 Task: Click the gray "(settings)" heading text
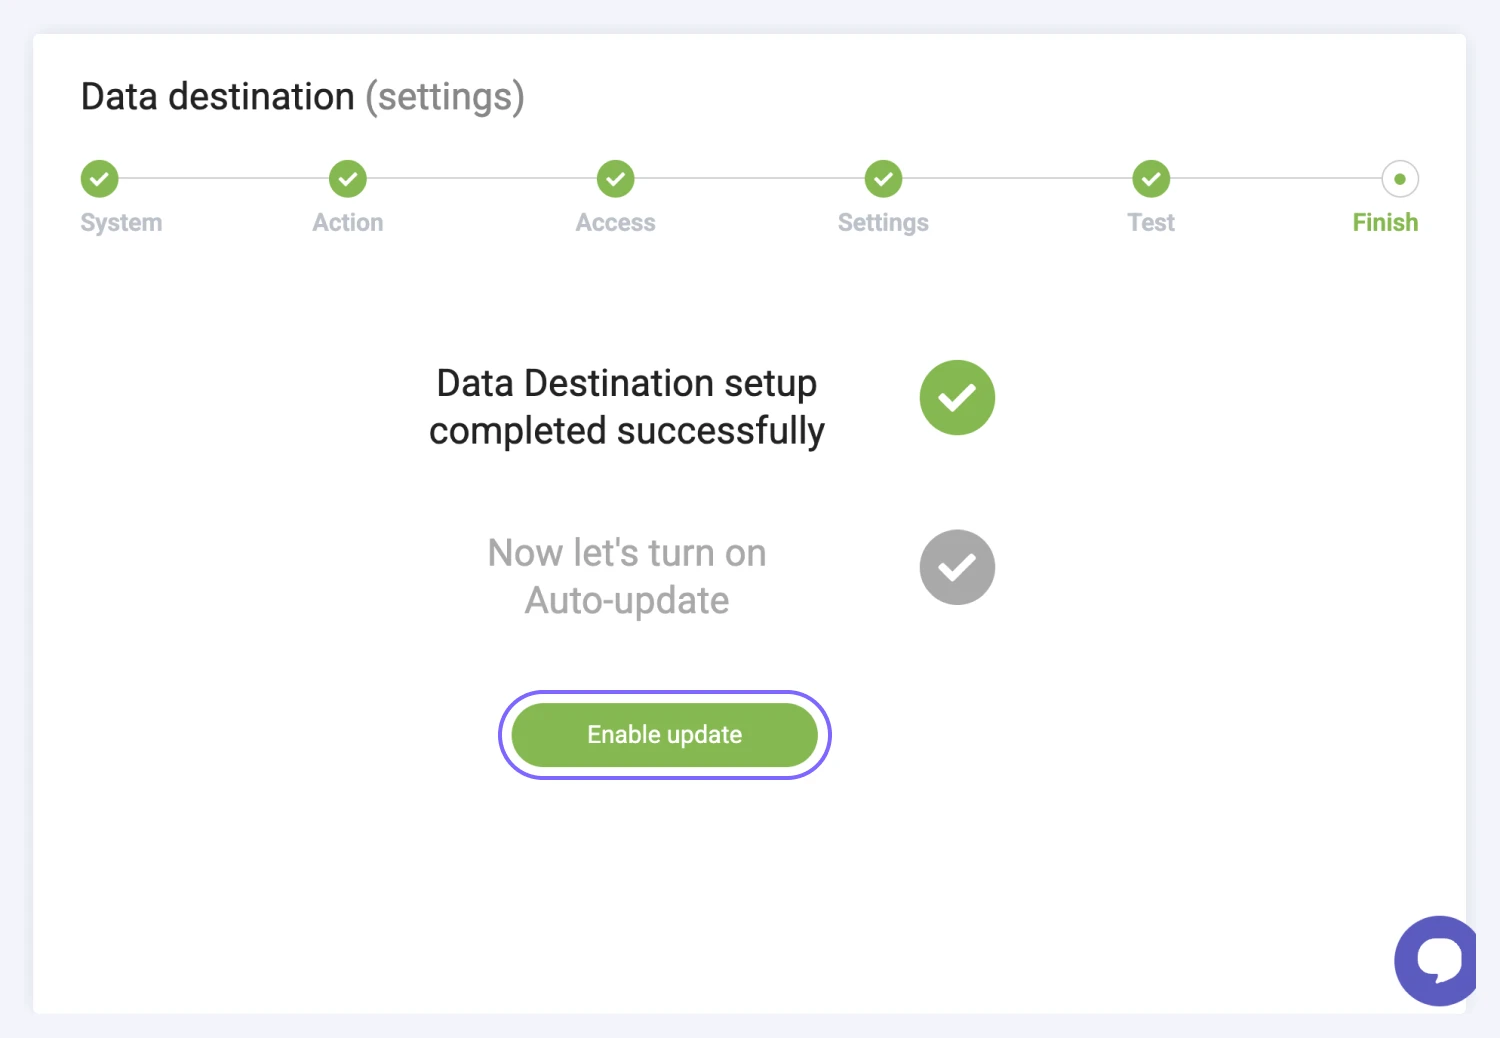click(445, 97)
